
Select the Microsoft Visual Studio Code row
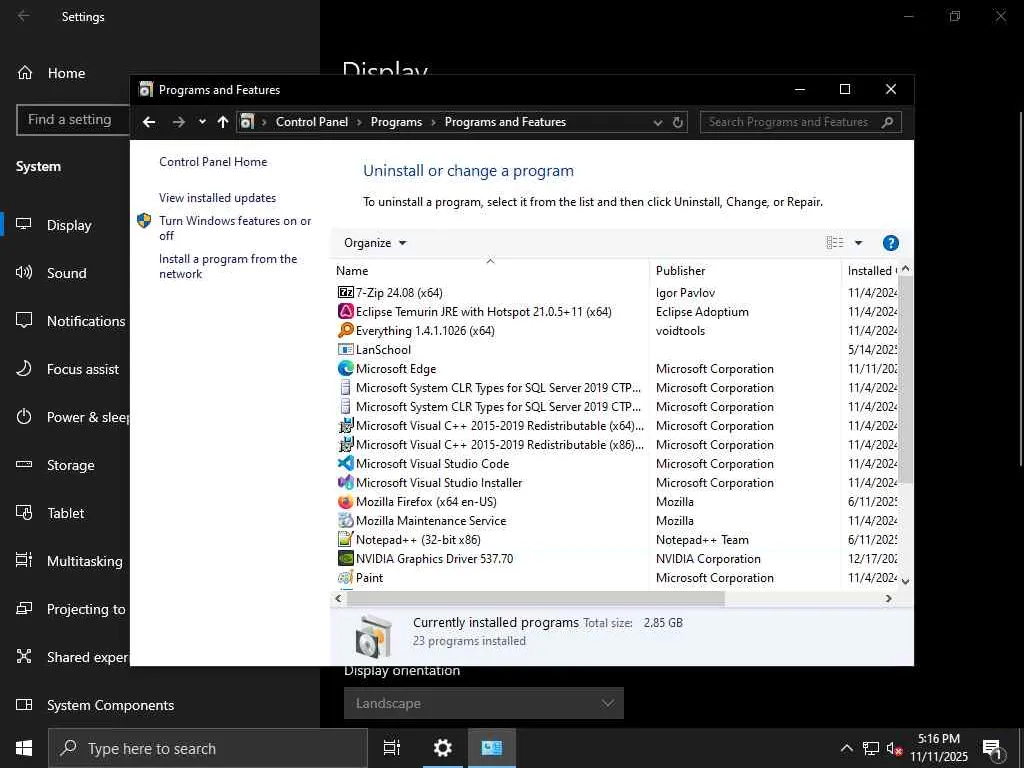[x=617, y=464]
